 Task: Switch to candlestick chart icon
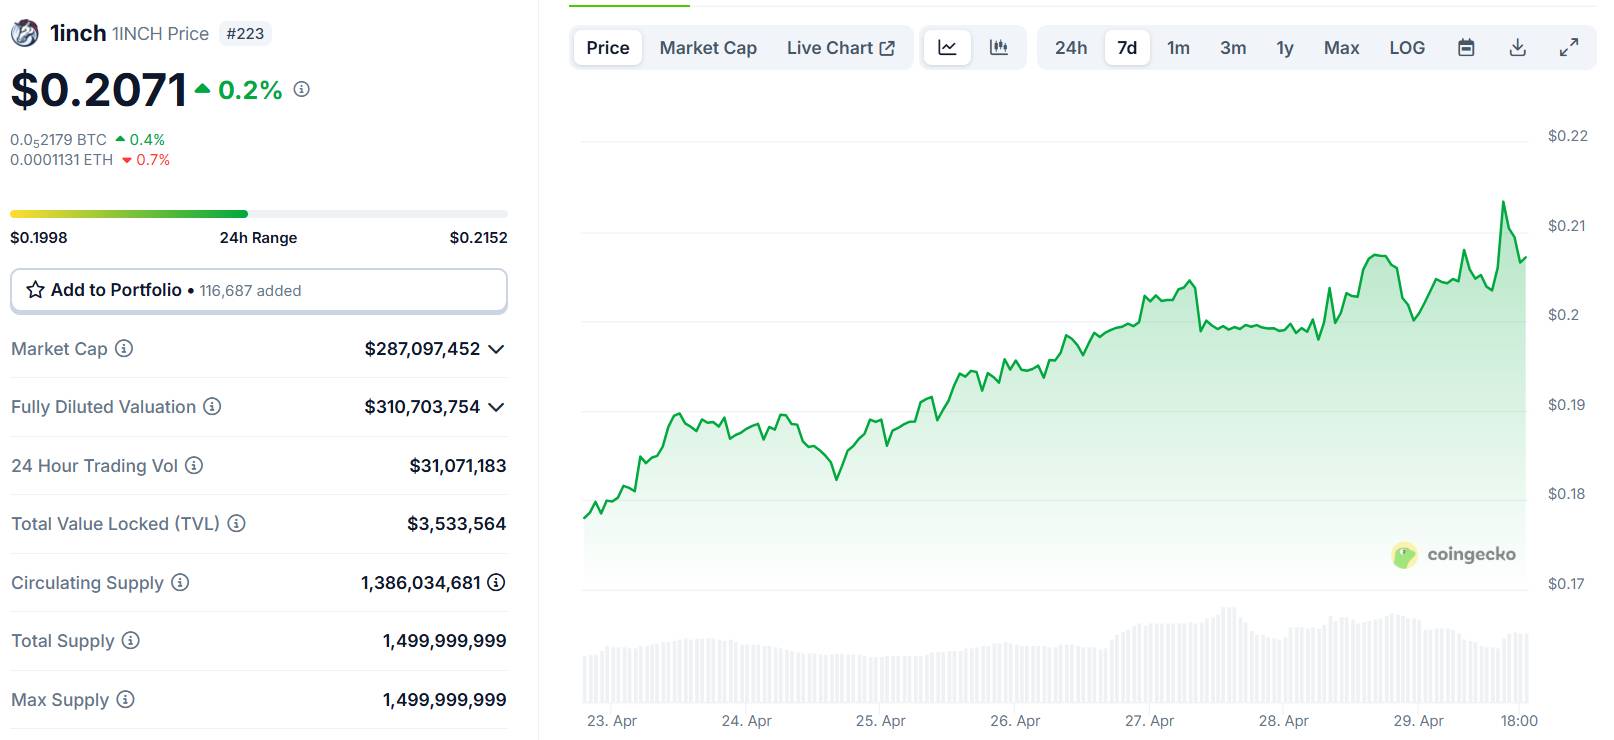point(998,47)
